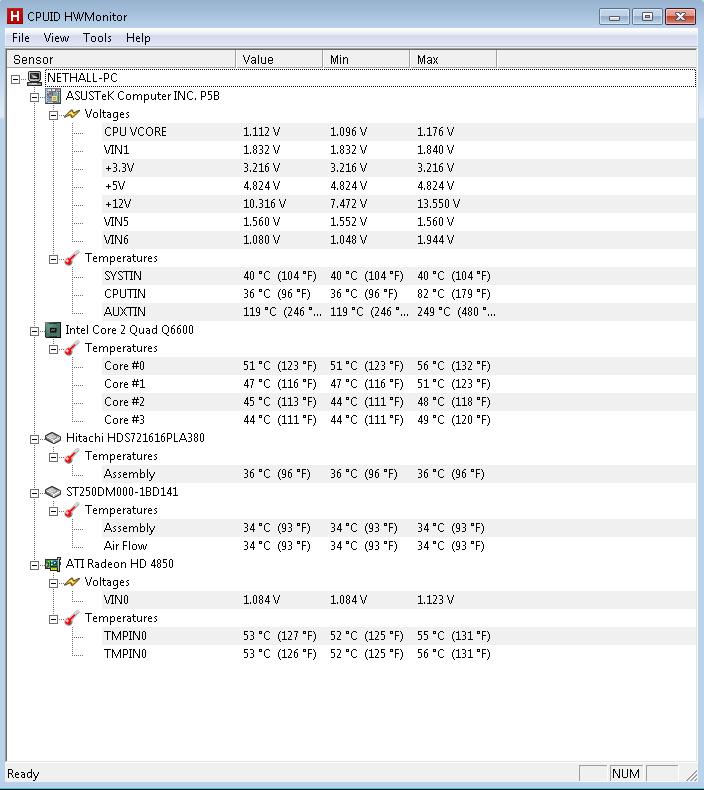Select the +3.3V voltage row

pyautogui.click(x=399, y=168)
